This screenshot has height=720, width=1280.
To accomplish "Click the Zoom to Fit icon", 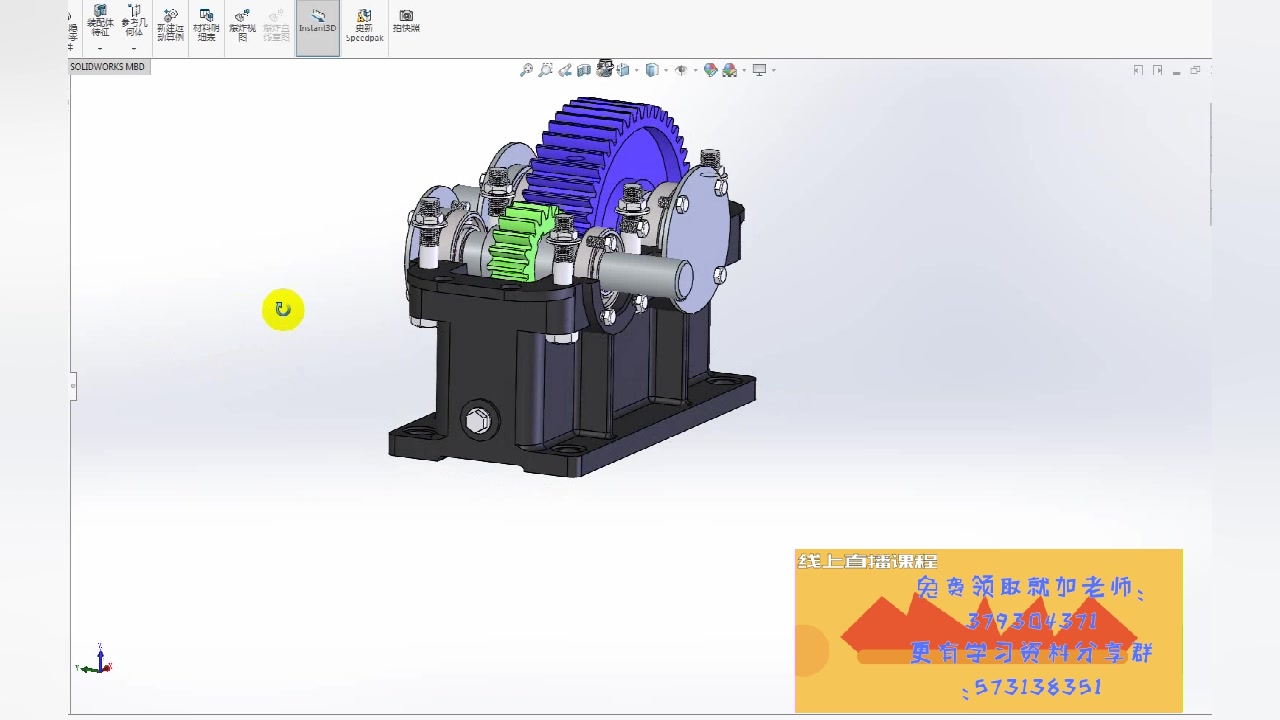I will point(527,70).
